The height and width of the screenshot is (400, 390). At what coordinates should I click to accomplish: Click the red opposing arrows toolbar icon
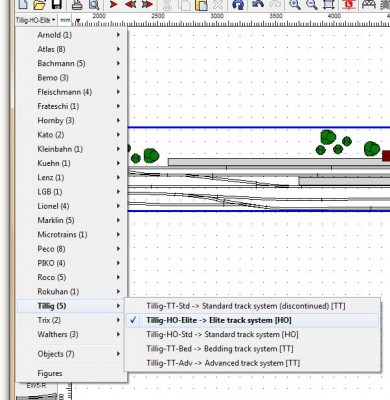(x=130, y=5)
